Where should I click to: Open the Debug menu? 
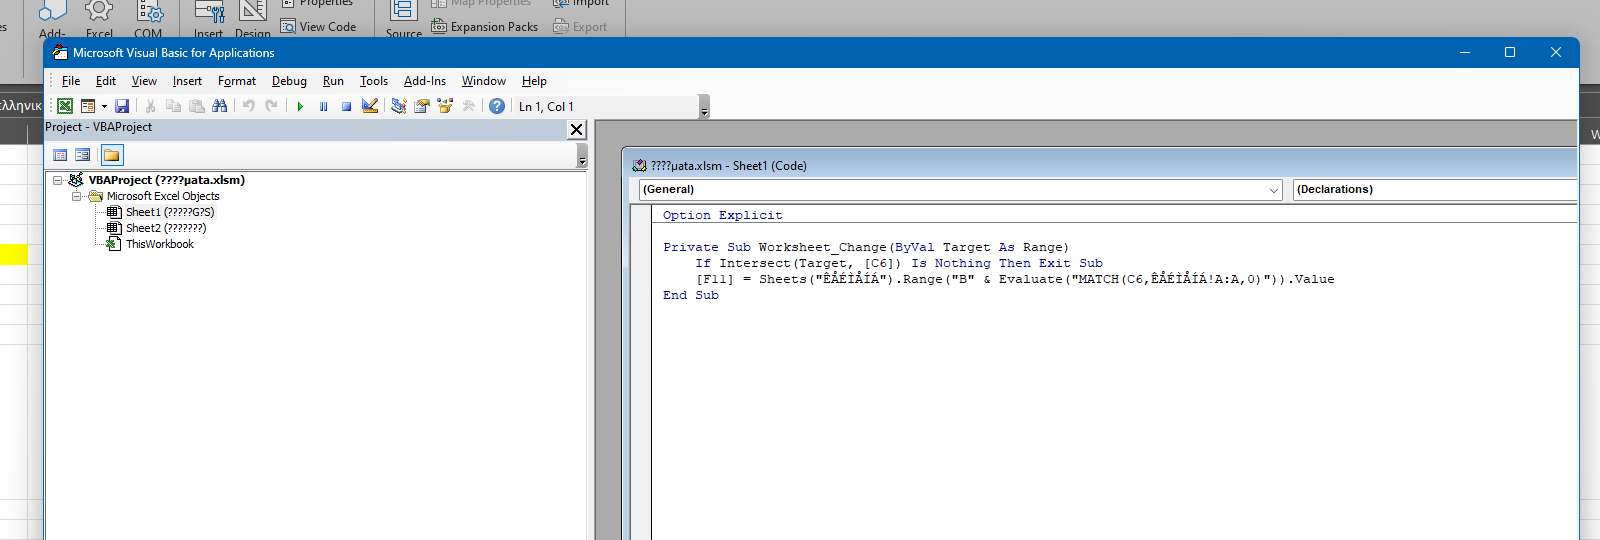pyautogui.click(x=289, y=81)
